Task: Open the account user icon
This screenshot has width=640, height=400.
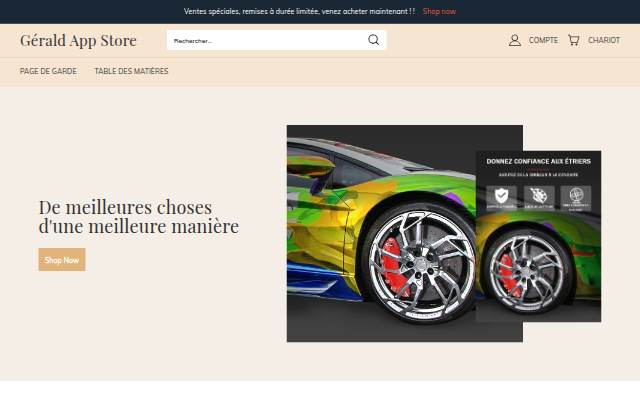Action: pyautogui.click(x=515, y=40)
